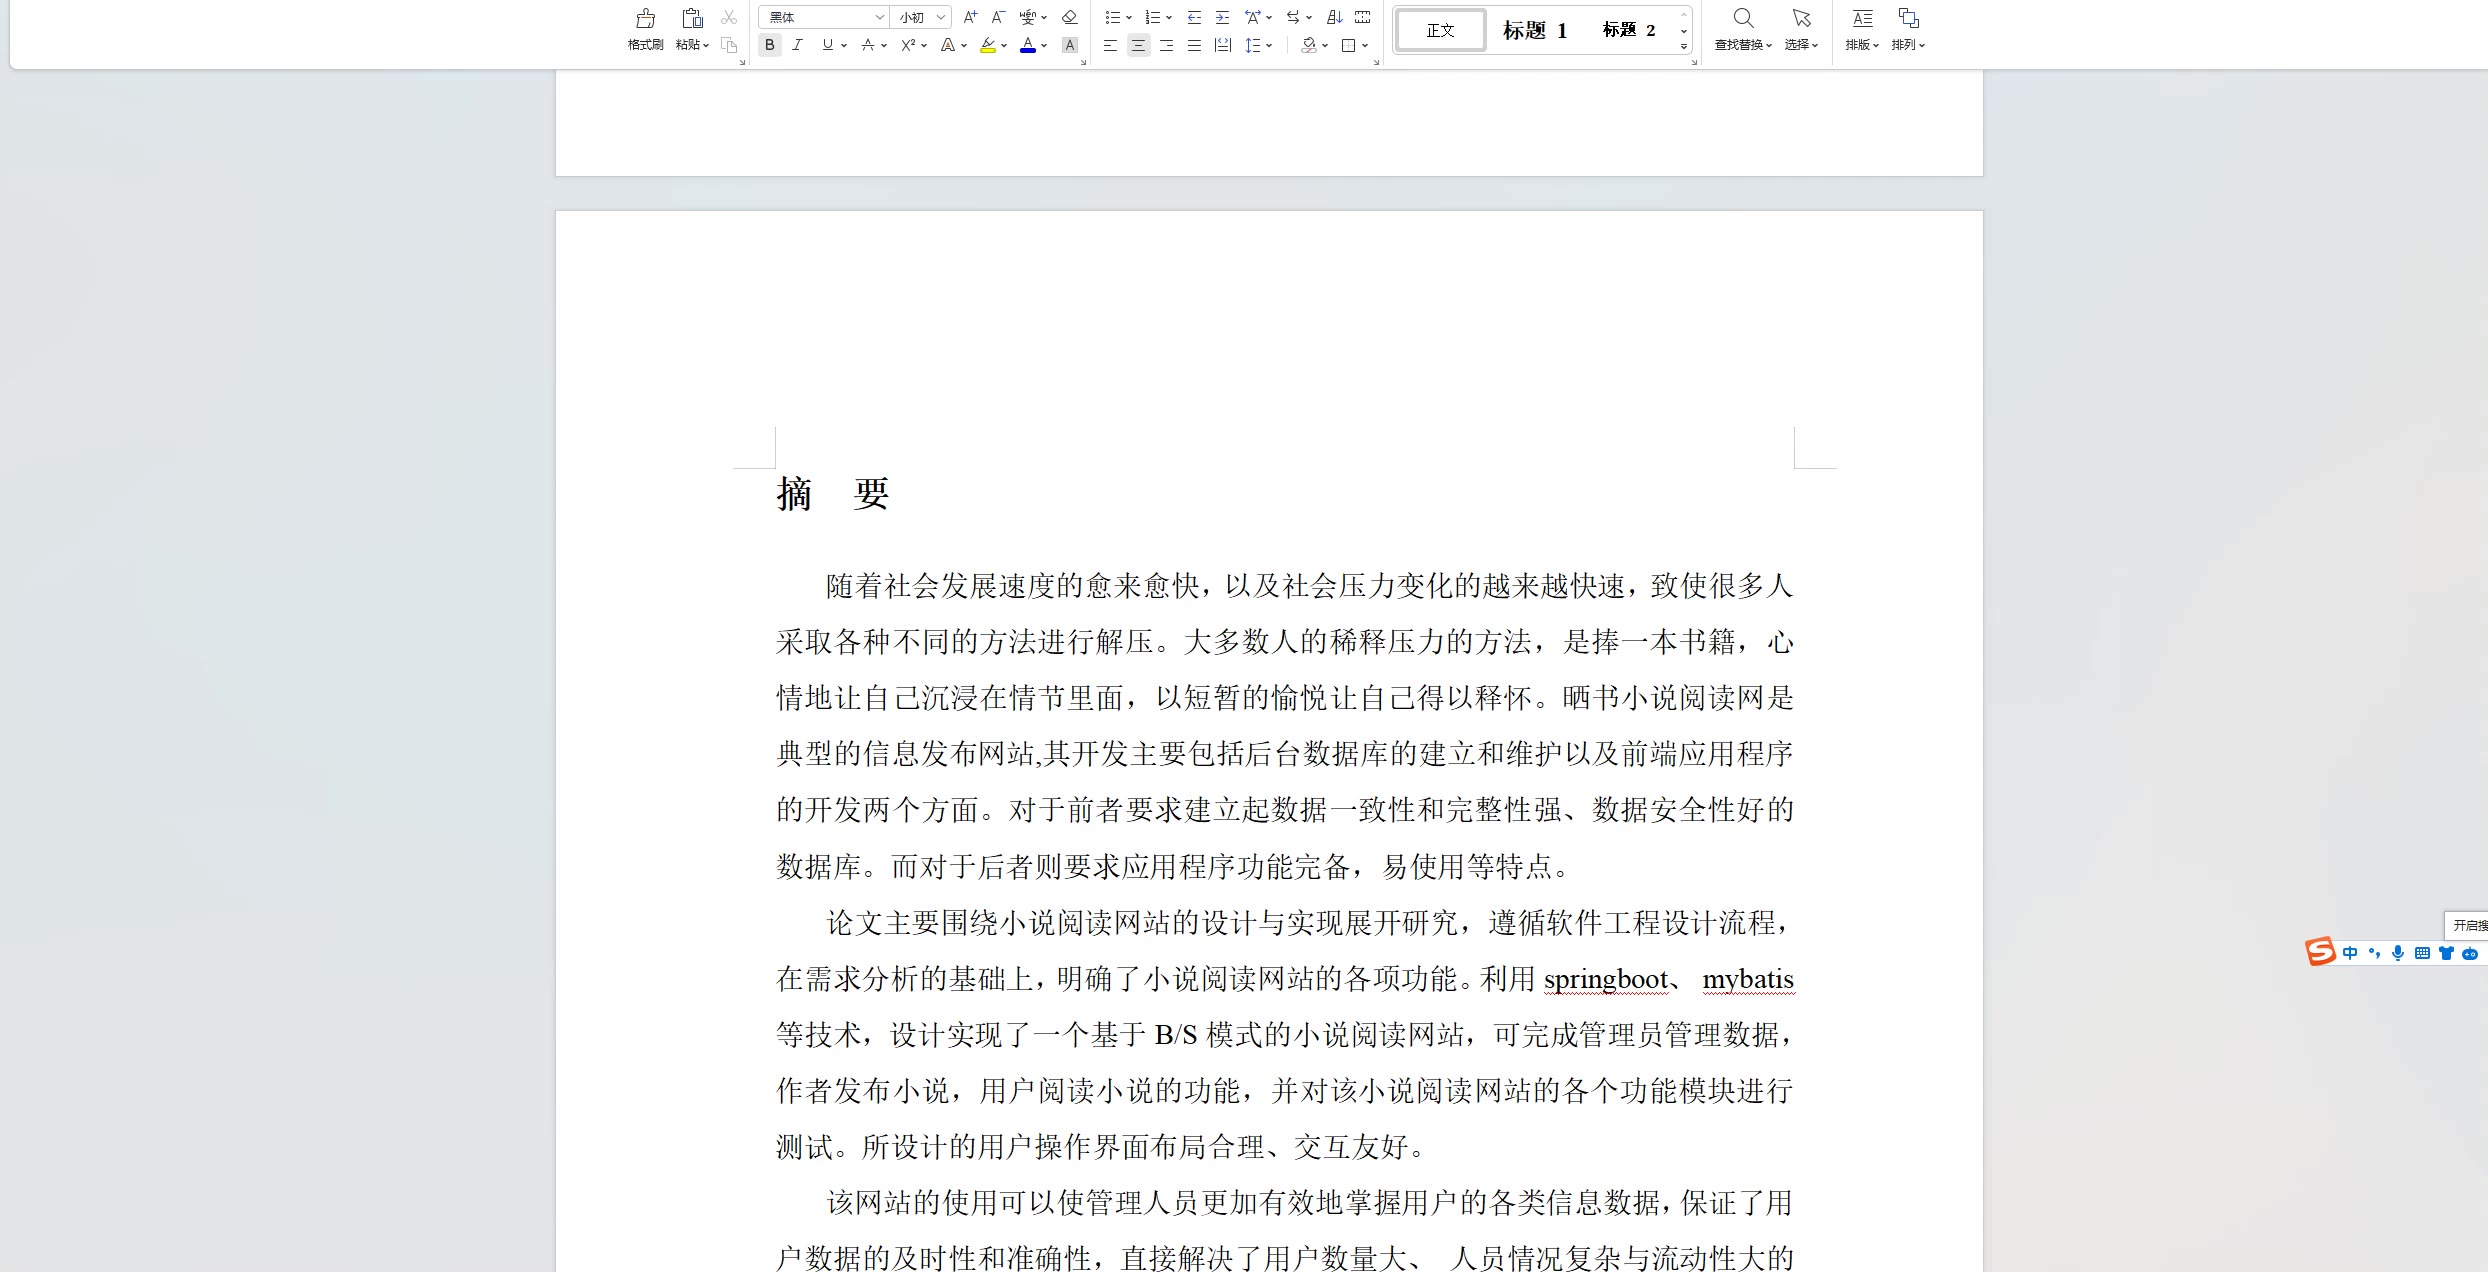Viewport: 2488px width, 1272px height.
Task: Apply blue font color
Action: point(1028,45)
